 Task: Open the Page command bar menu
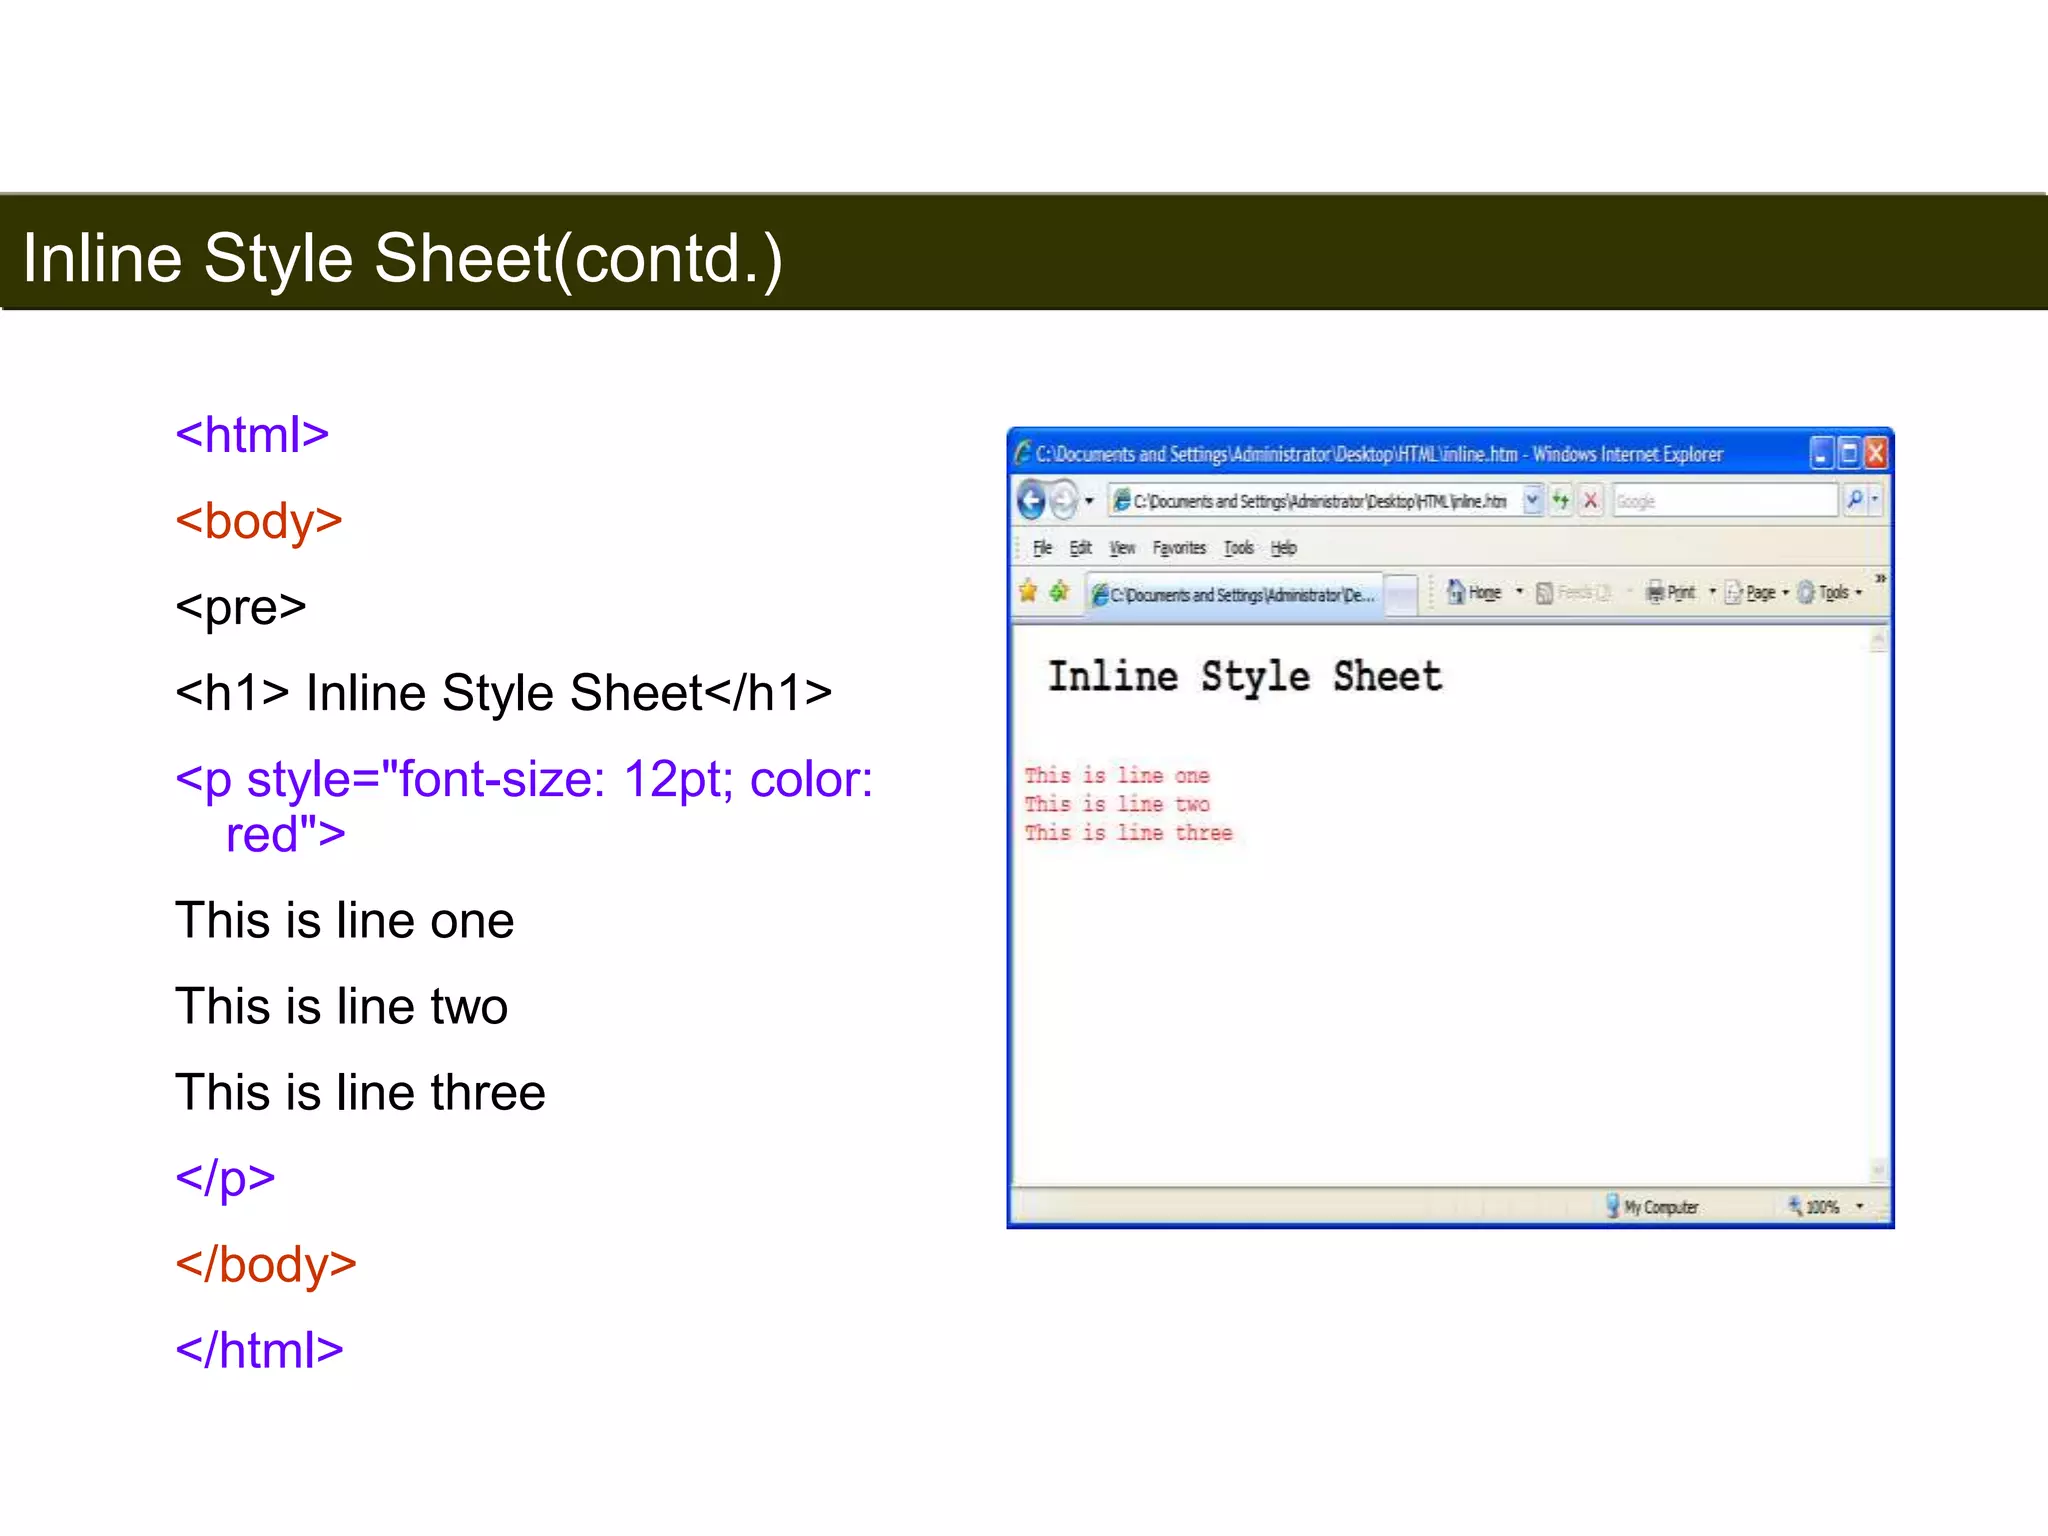pos(1758,593)
